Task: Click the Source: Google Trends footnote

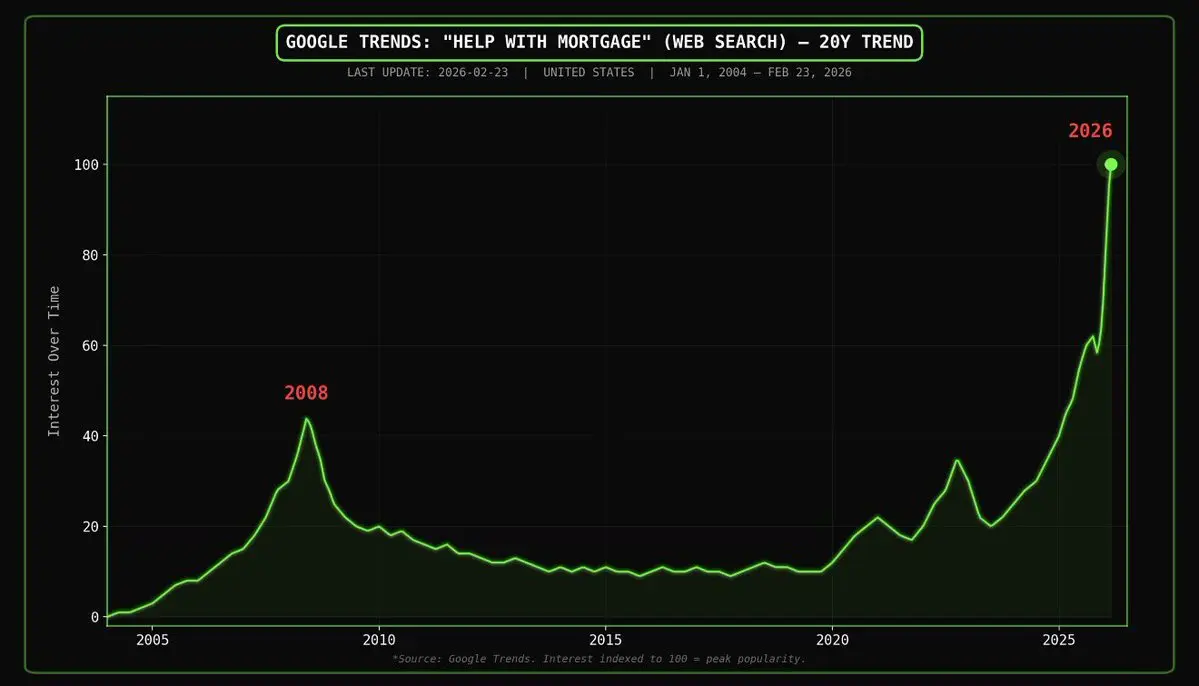Action: (x=599, y=658)
